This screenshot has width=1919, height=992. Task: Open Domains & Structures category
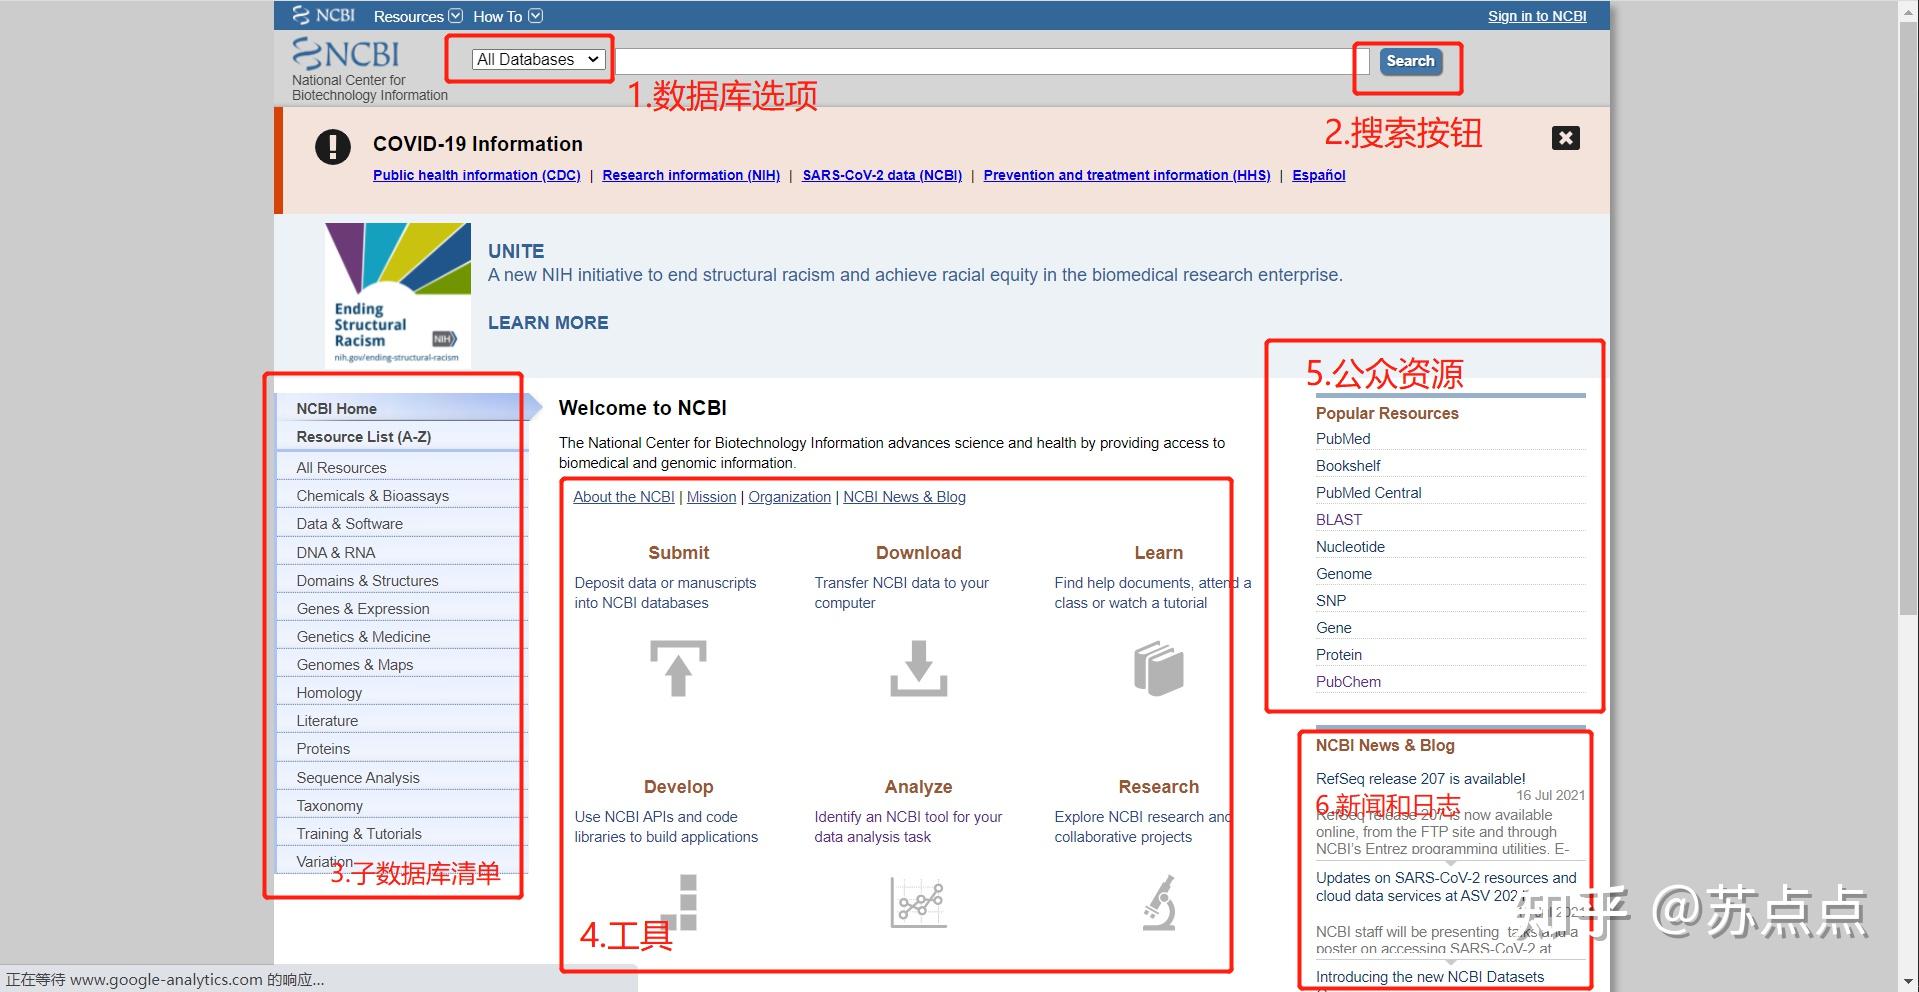[400, 580]
